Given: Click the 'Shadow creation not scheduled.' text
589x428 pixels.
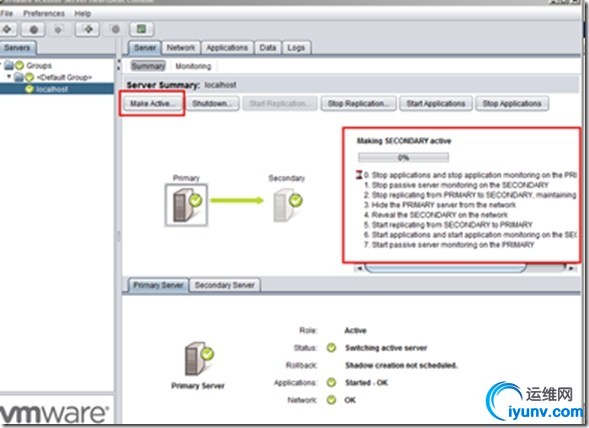Looking at the screenshot, I should point(401,365).
